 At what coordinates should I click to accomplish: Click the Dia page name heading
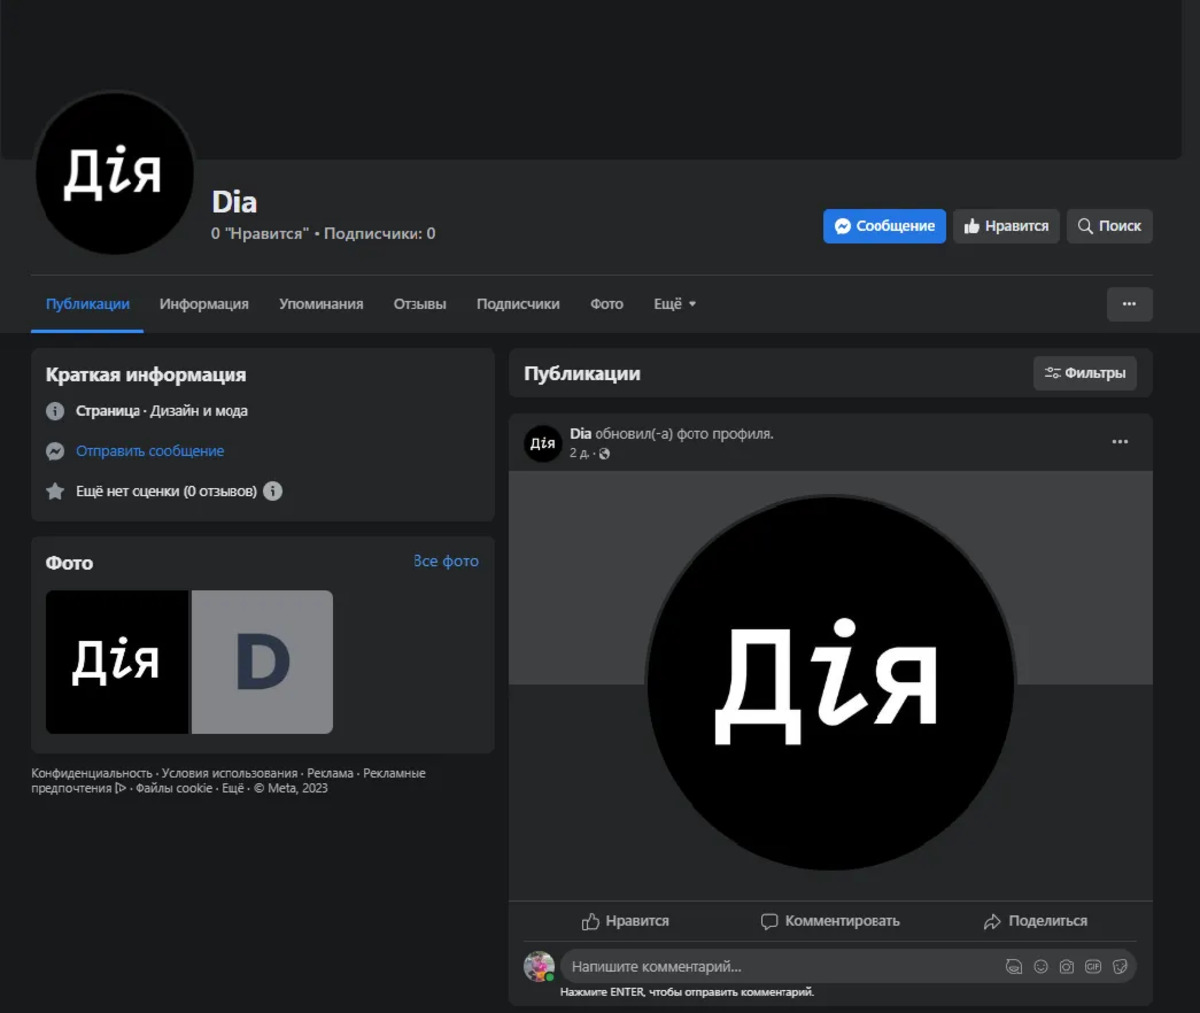point(234,202)
